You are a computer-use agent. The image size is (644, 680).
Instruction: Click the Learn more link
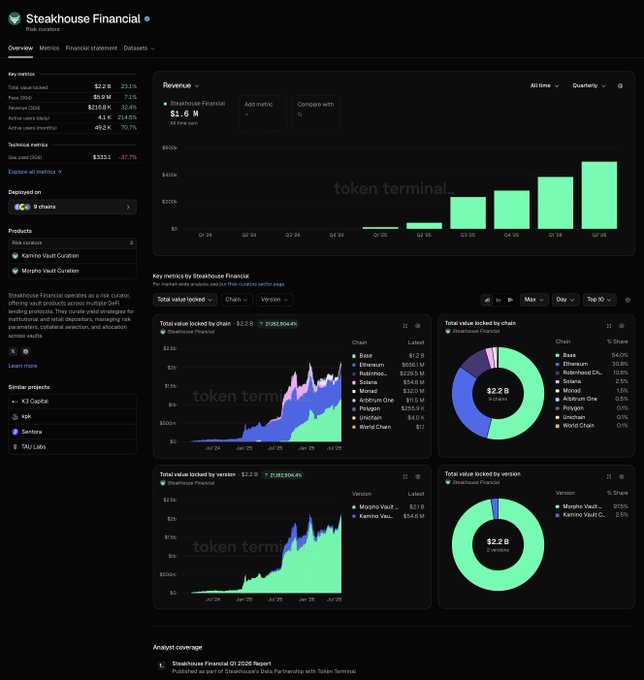click(x=23, y=366)
